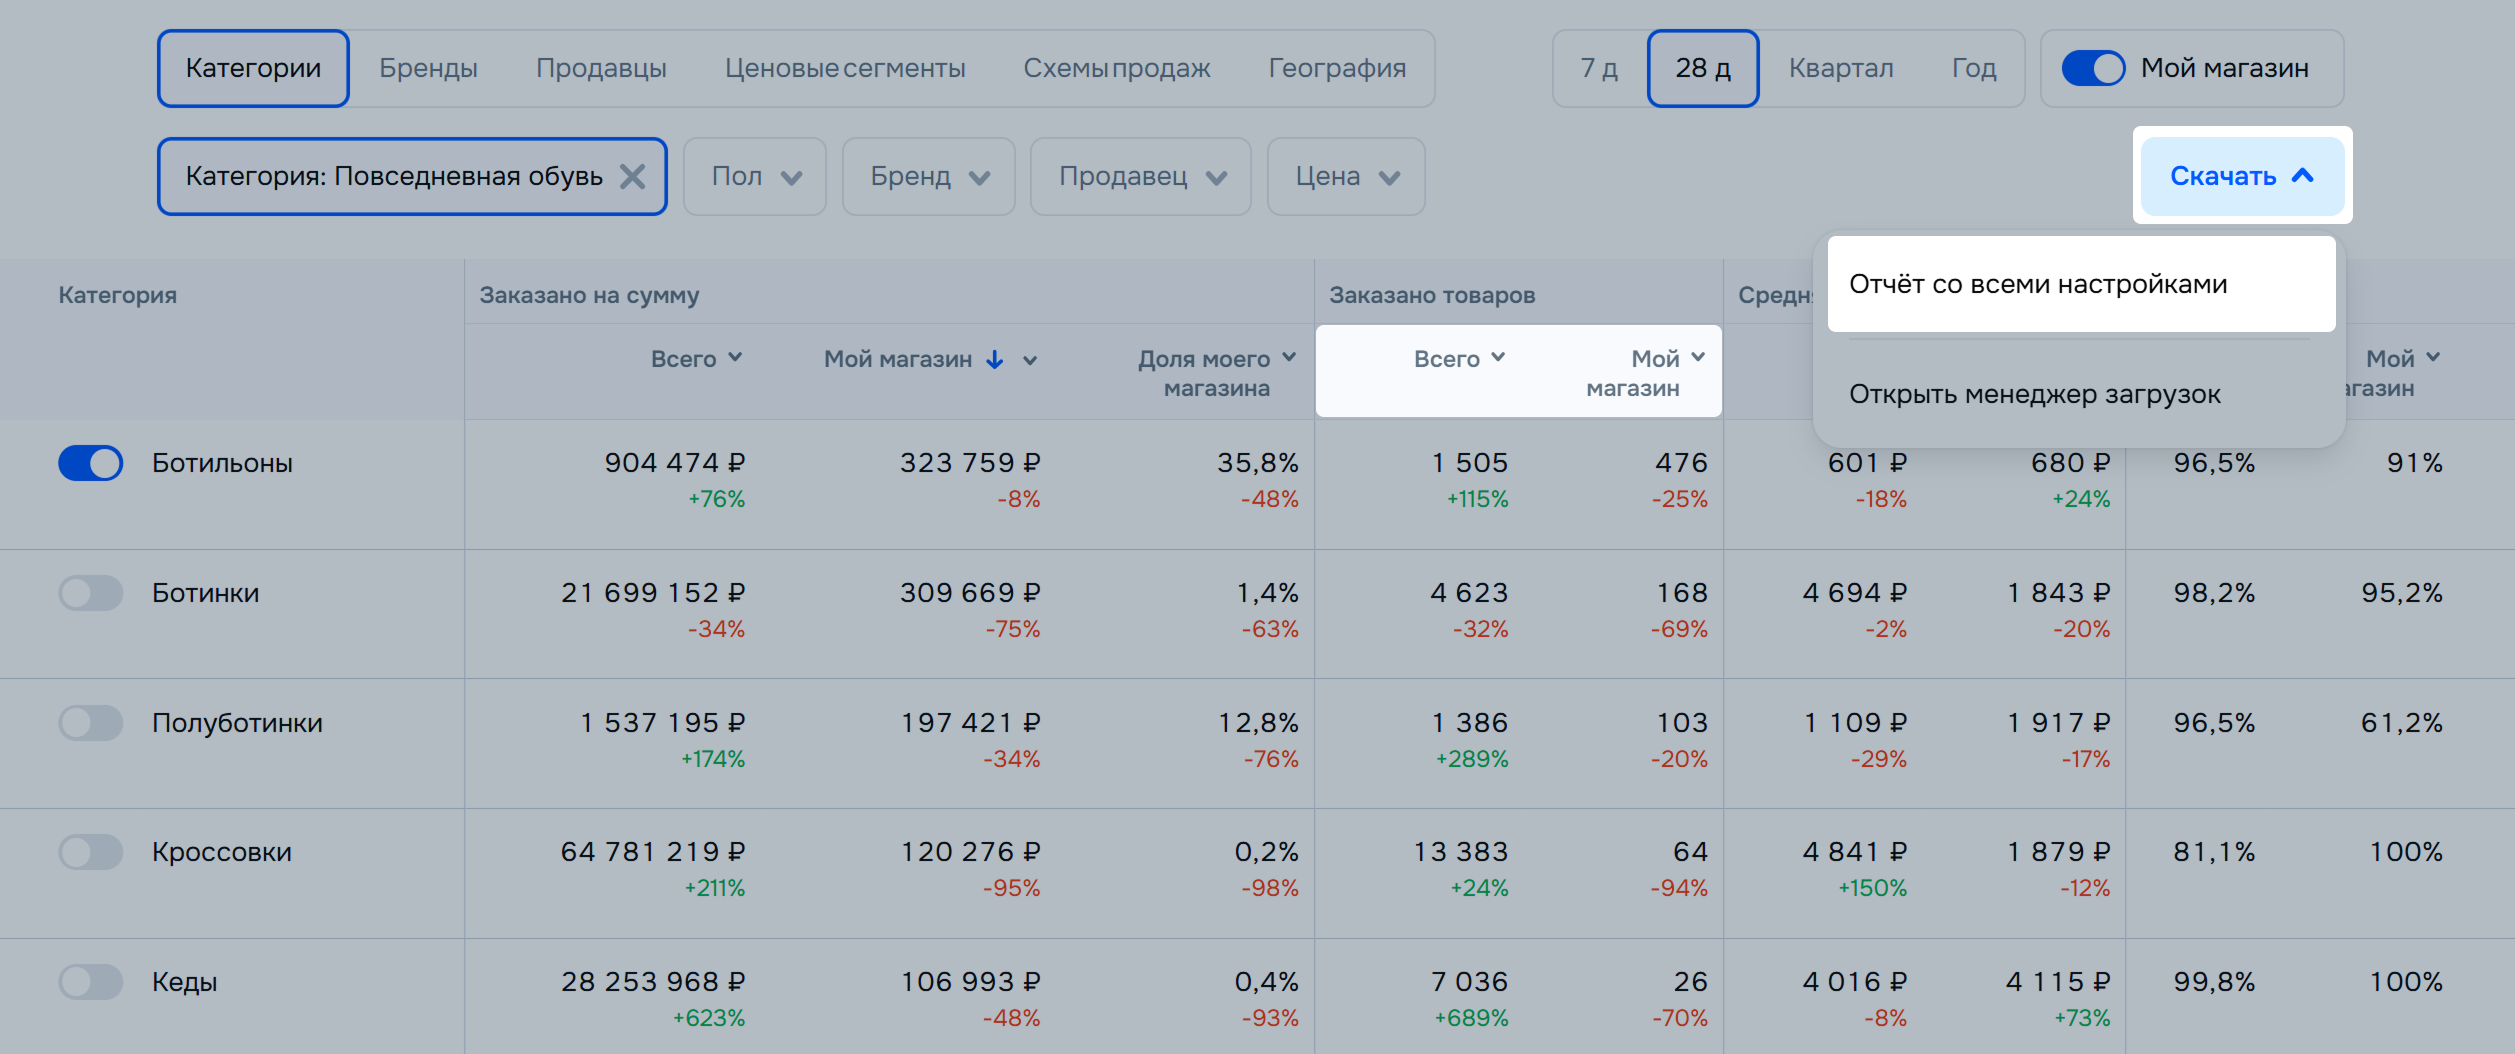Click chevron by Мой магазин under Заказано товаров
The width and height of the screenshot is (2515, 1054).
pos(1698,358)
